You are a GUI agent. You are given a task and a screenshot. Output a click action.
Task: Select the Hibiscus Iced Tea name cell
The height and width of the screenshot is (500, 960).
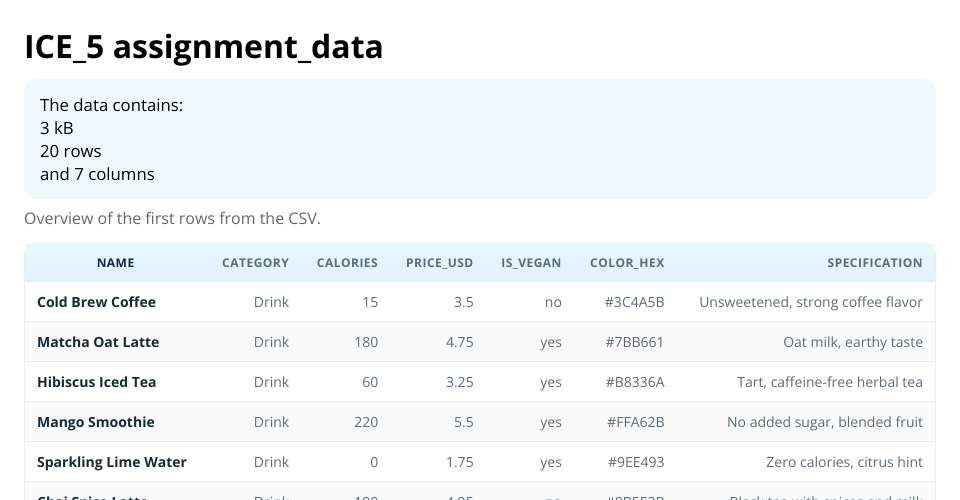[96, 382]
